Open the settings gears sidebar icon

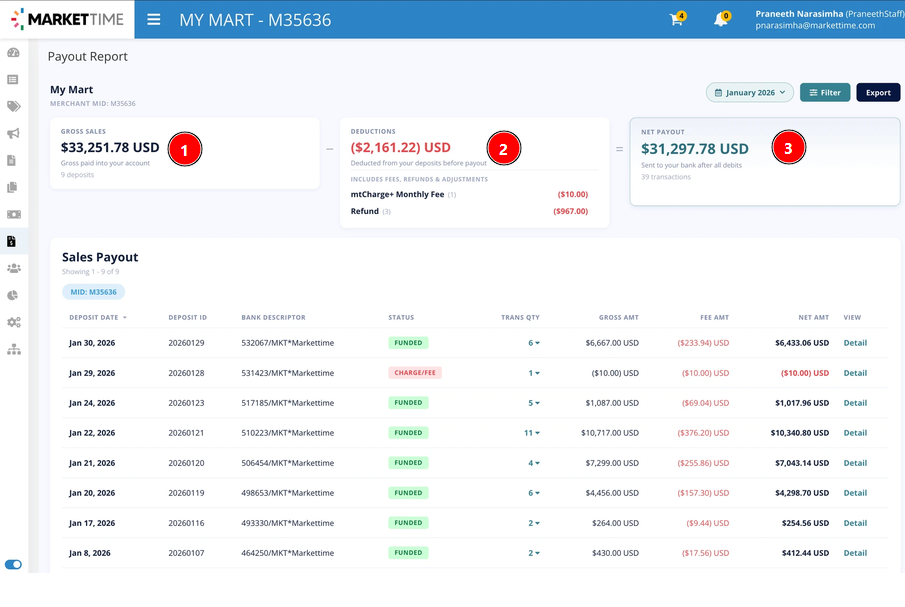pos(13,322)
